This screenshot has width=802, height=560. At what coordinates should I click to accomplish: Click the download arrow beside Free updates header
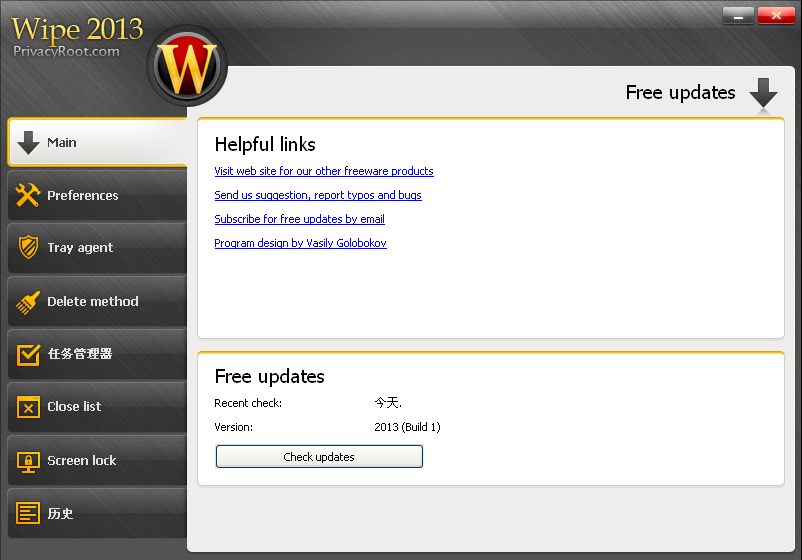pyautogui.click(x=763, y=93)
